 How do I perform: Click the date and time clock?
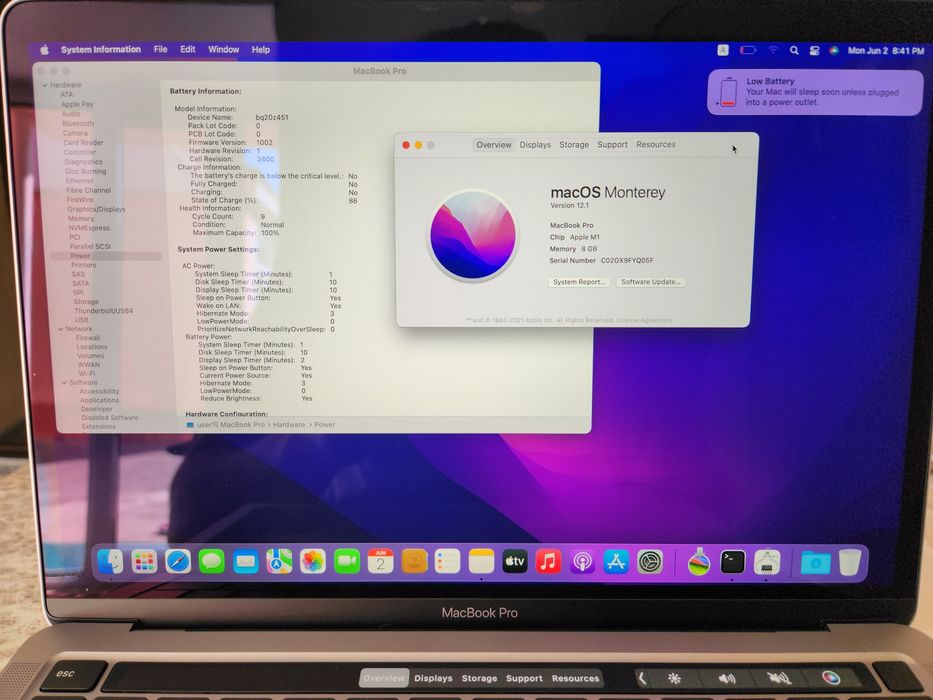coord(886,51)
